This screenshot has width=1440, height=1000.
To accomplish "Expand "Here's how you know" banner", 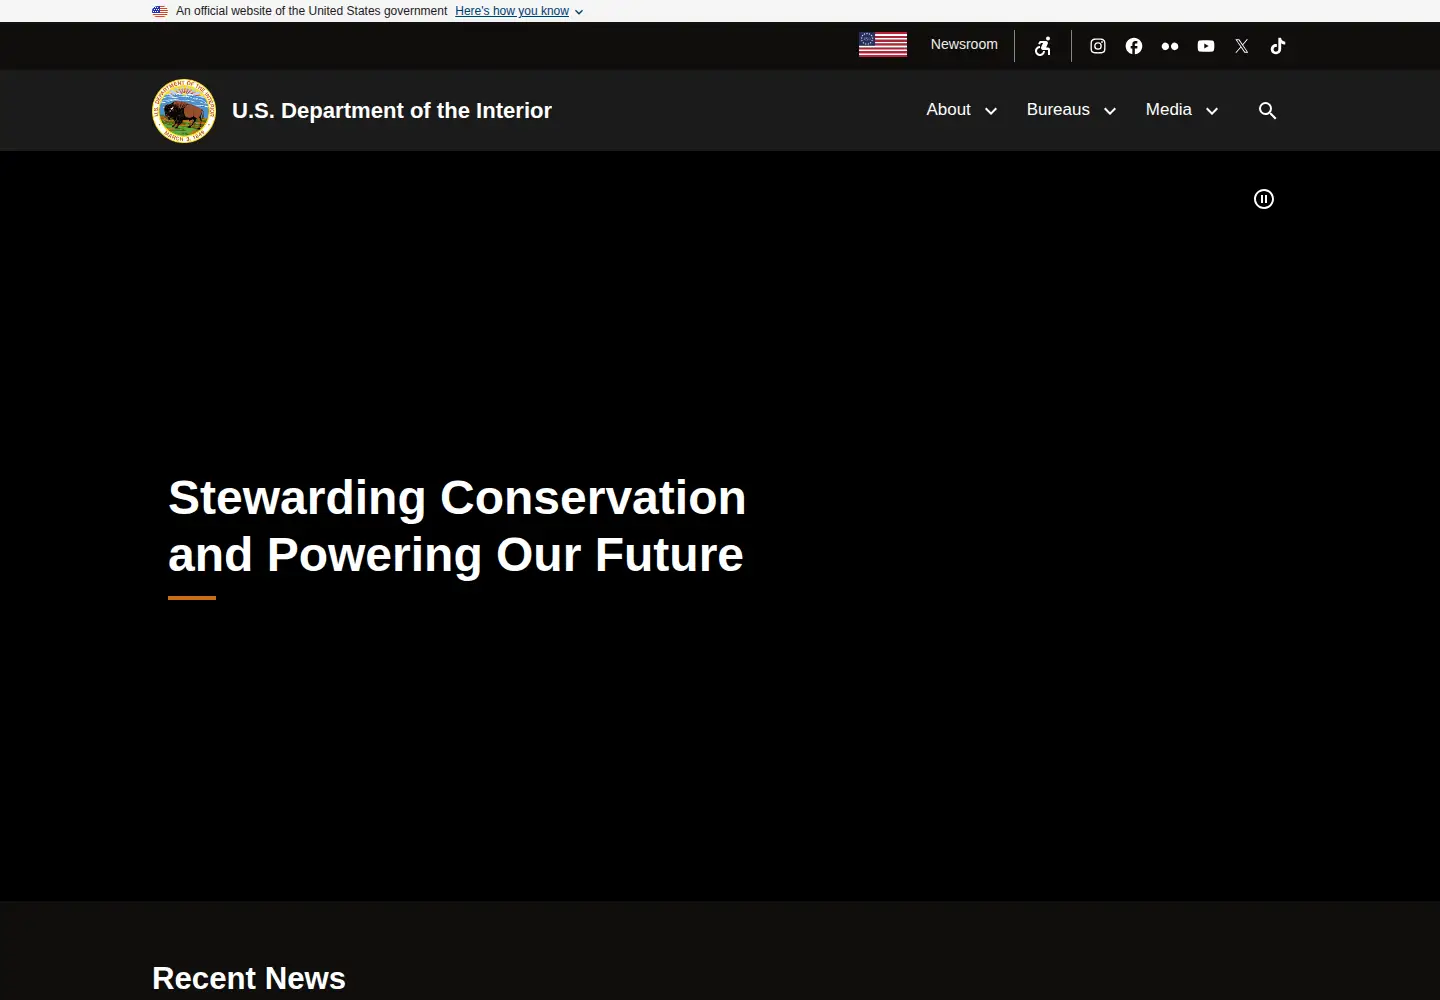I will click(519, 11).
